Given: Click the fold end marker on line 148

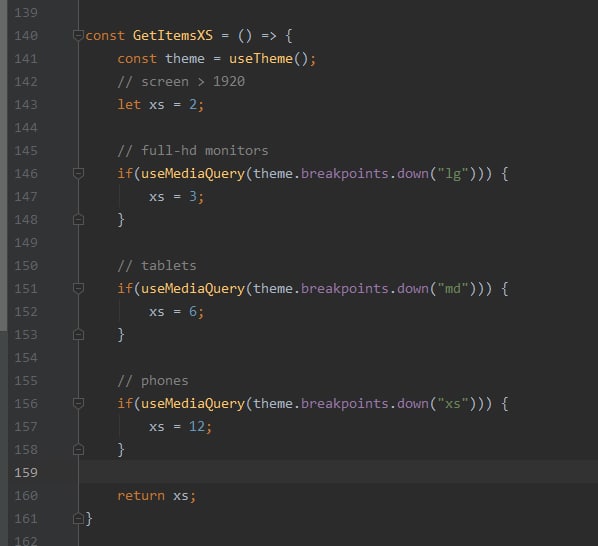Looking at the screenshot, I should coord(78,220).
